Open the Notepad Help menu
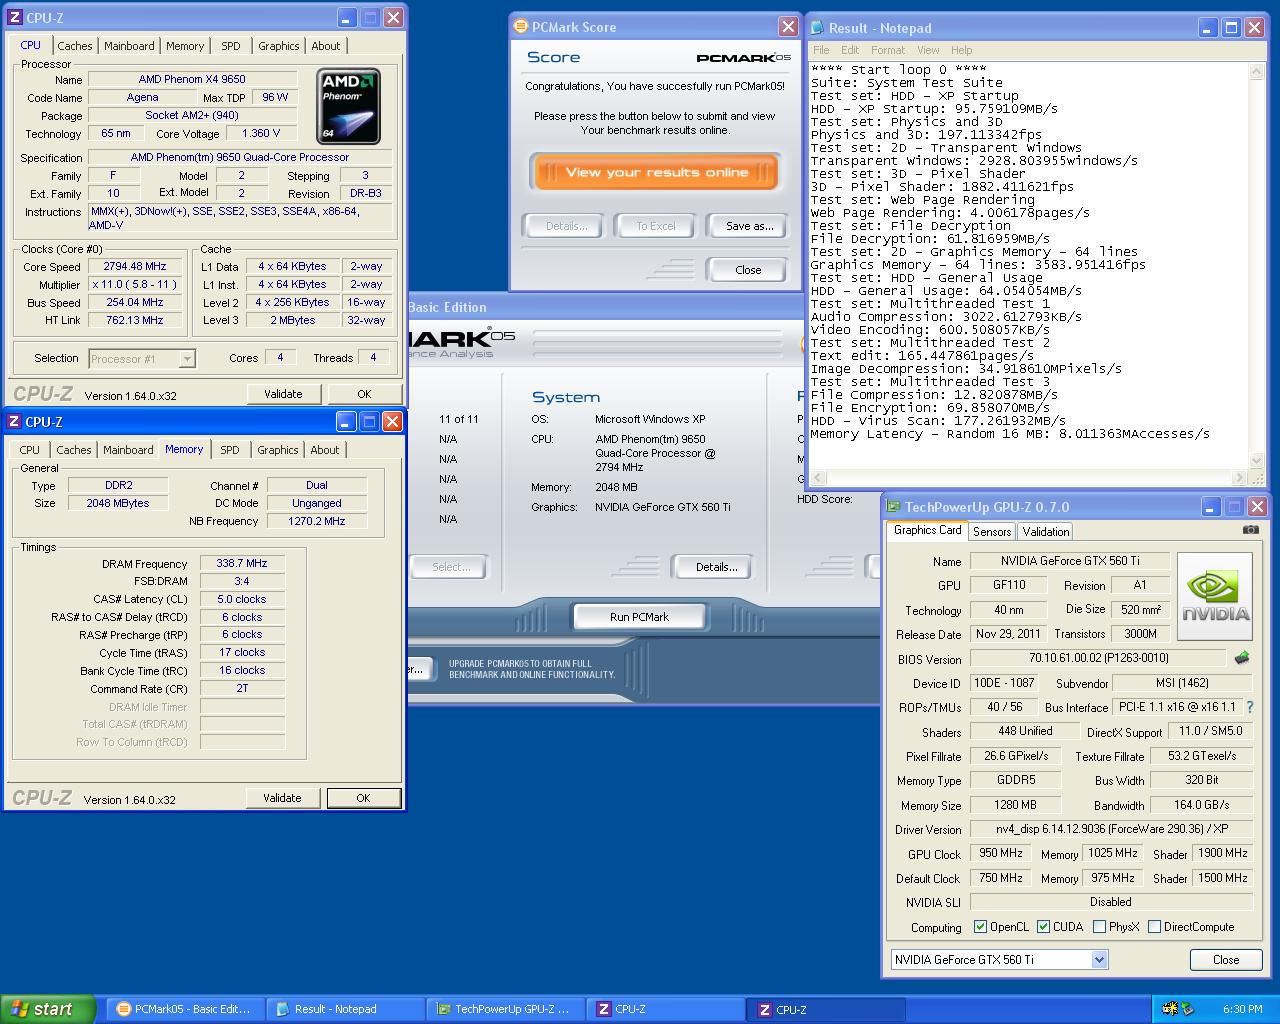 click(962, 50)
